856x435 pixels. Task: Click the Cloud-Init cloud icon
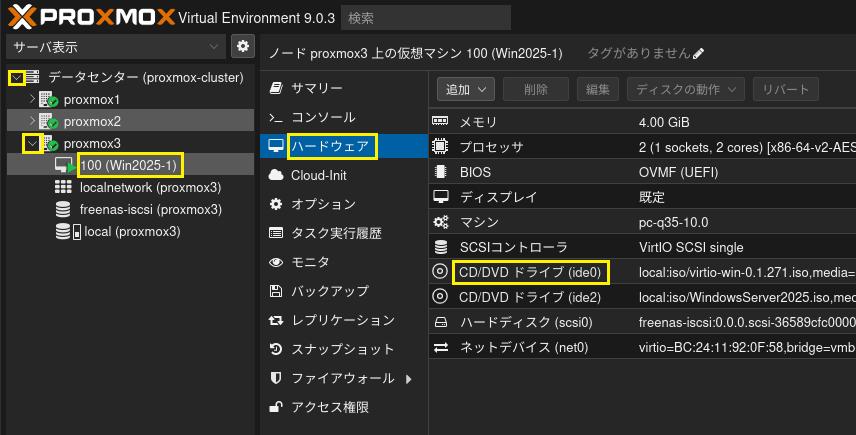[x=276, y=175]
